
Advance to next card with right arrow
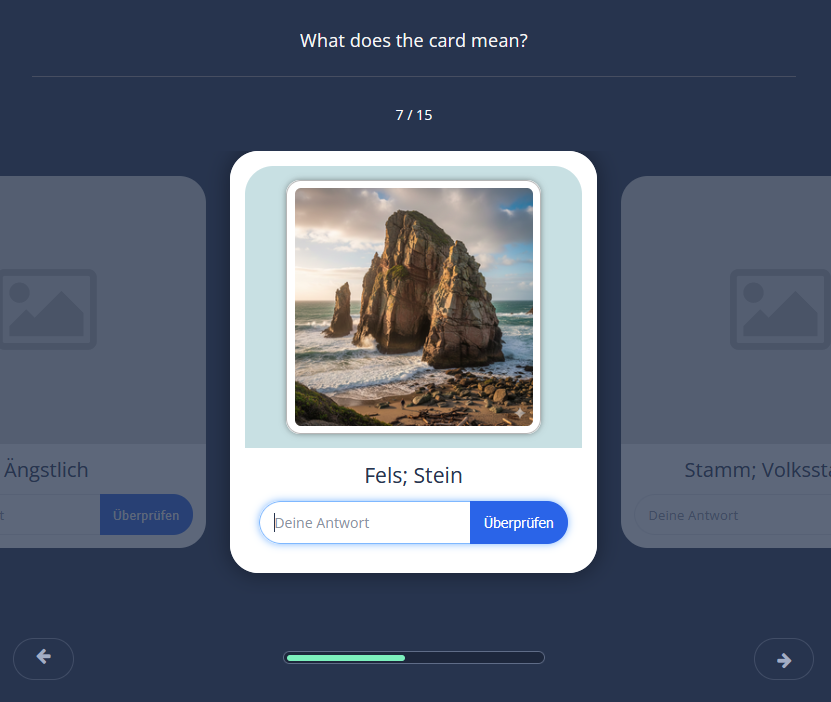[x=783, y=659]
